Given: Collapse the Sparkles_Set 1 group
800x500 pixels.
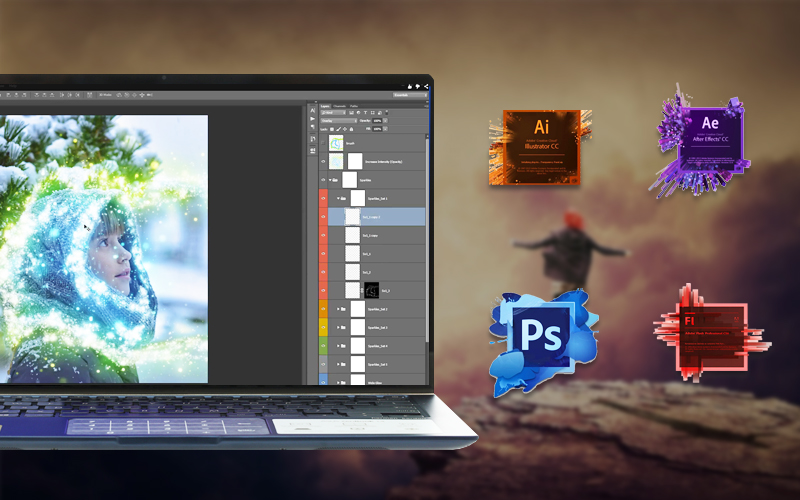Looking at the screenshot, I should point(338,198).
